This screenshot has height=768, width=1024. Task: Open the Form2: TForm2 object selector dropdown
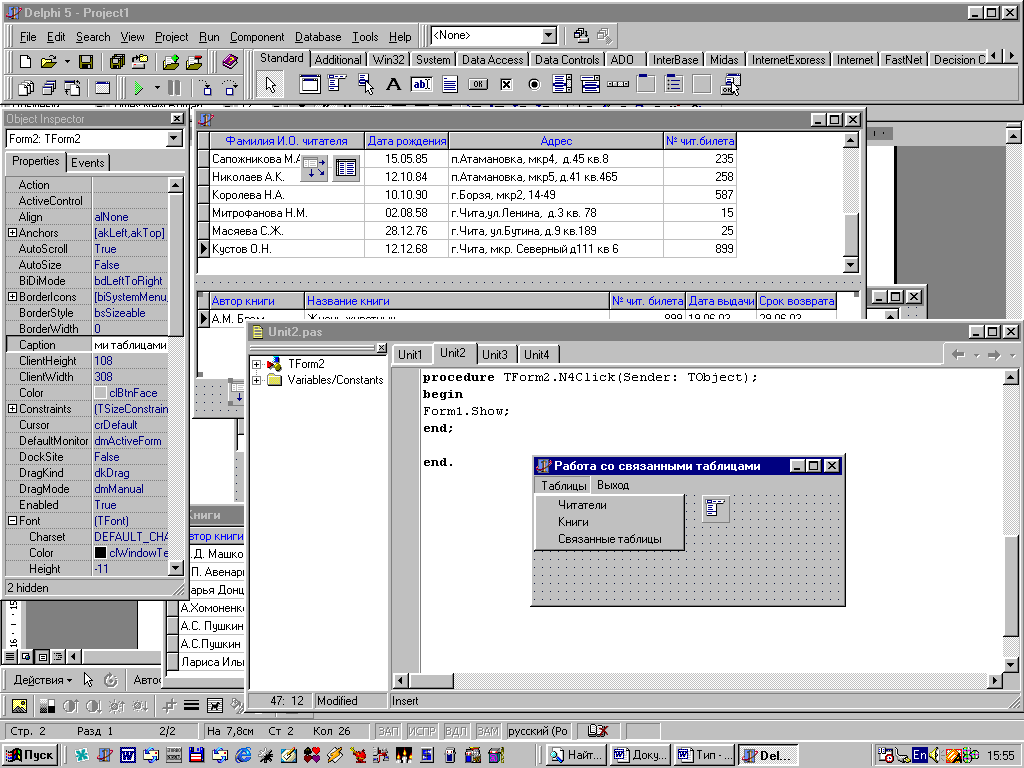[174, 138]
